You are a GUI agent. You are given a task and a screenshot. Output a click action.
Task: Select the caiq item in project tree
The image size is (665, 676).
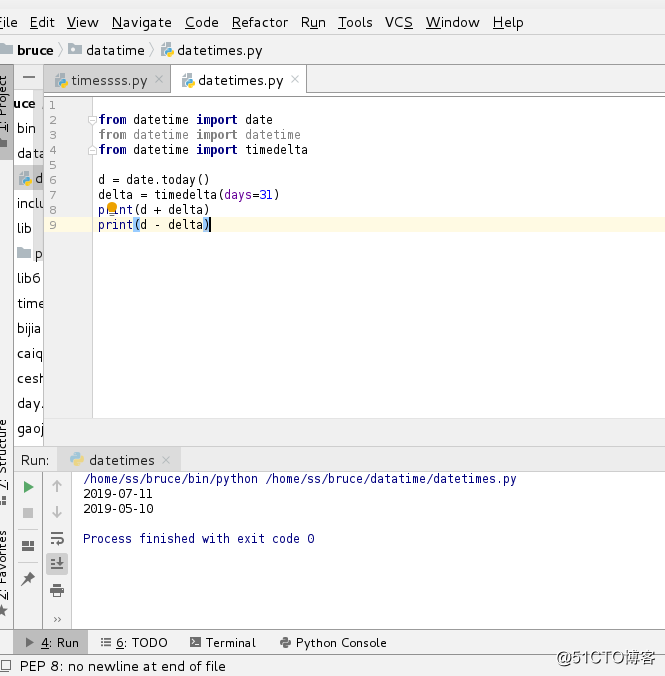28,354
